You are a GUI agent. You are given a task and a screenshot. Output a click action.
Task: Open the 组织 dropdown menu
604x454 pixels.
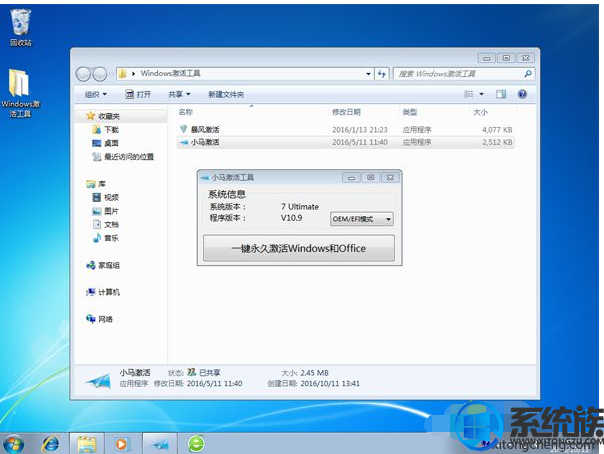pos(96,94)
